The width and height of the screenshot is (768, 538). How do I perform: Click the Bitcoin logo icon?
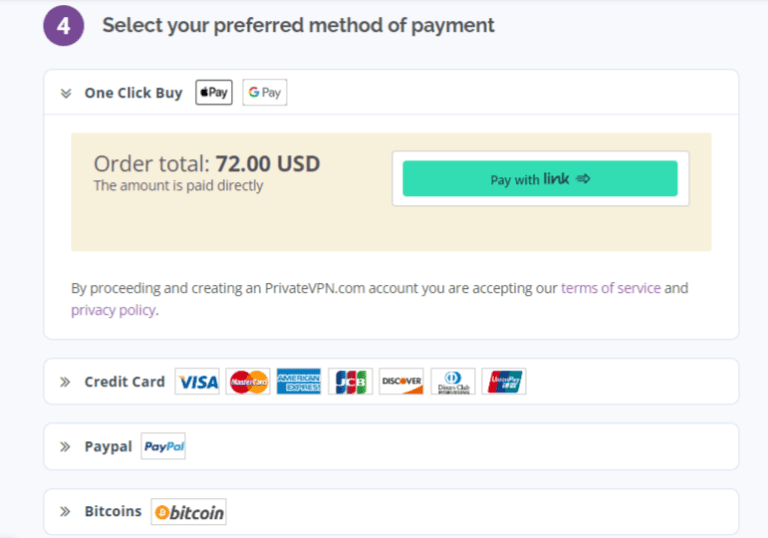tap(189, 512)
